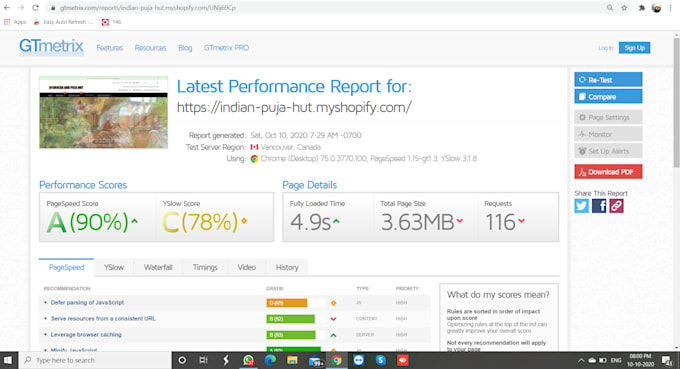Open the red recorder app in the taskbar
This screenshot has height=369, width=680.
[x=403, y=360]
